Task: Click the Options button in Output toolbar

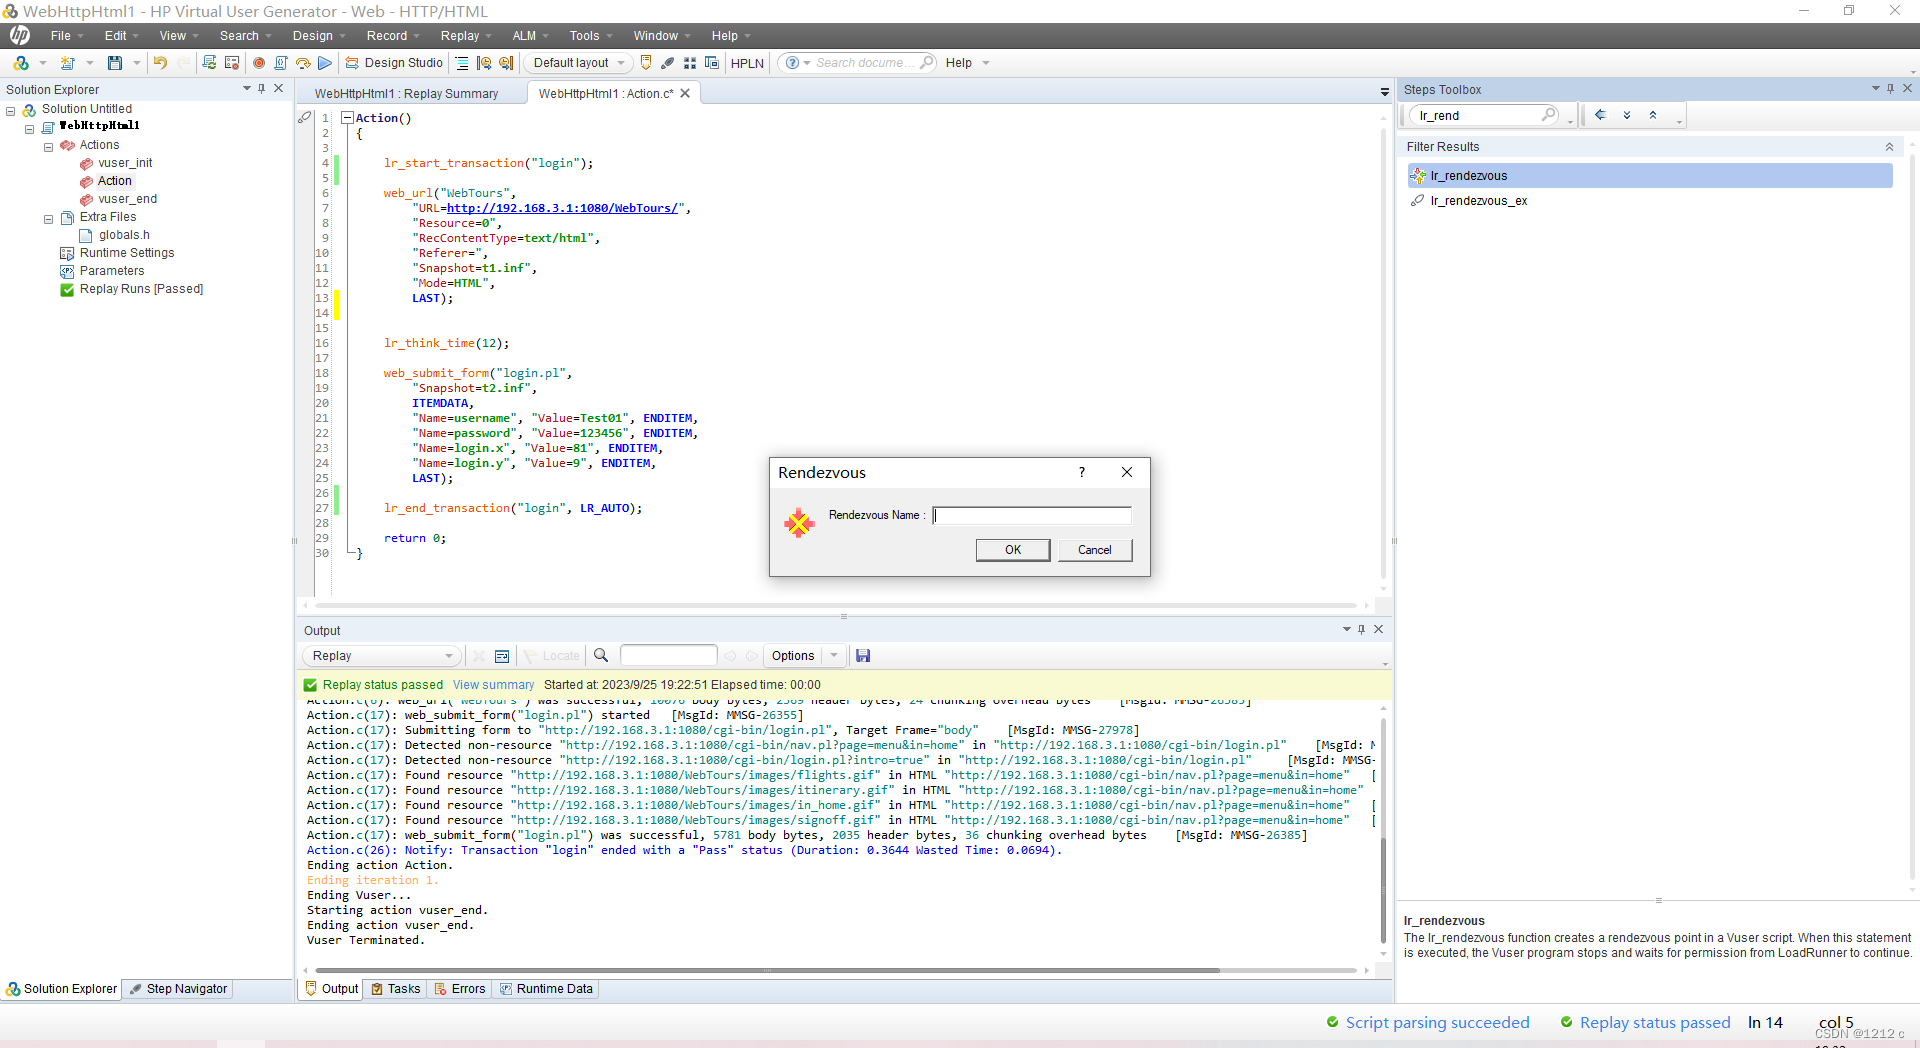Action: pyautogui.click(x=793, y=656)
